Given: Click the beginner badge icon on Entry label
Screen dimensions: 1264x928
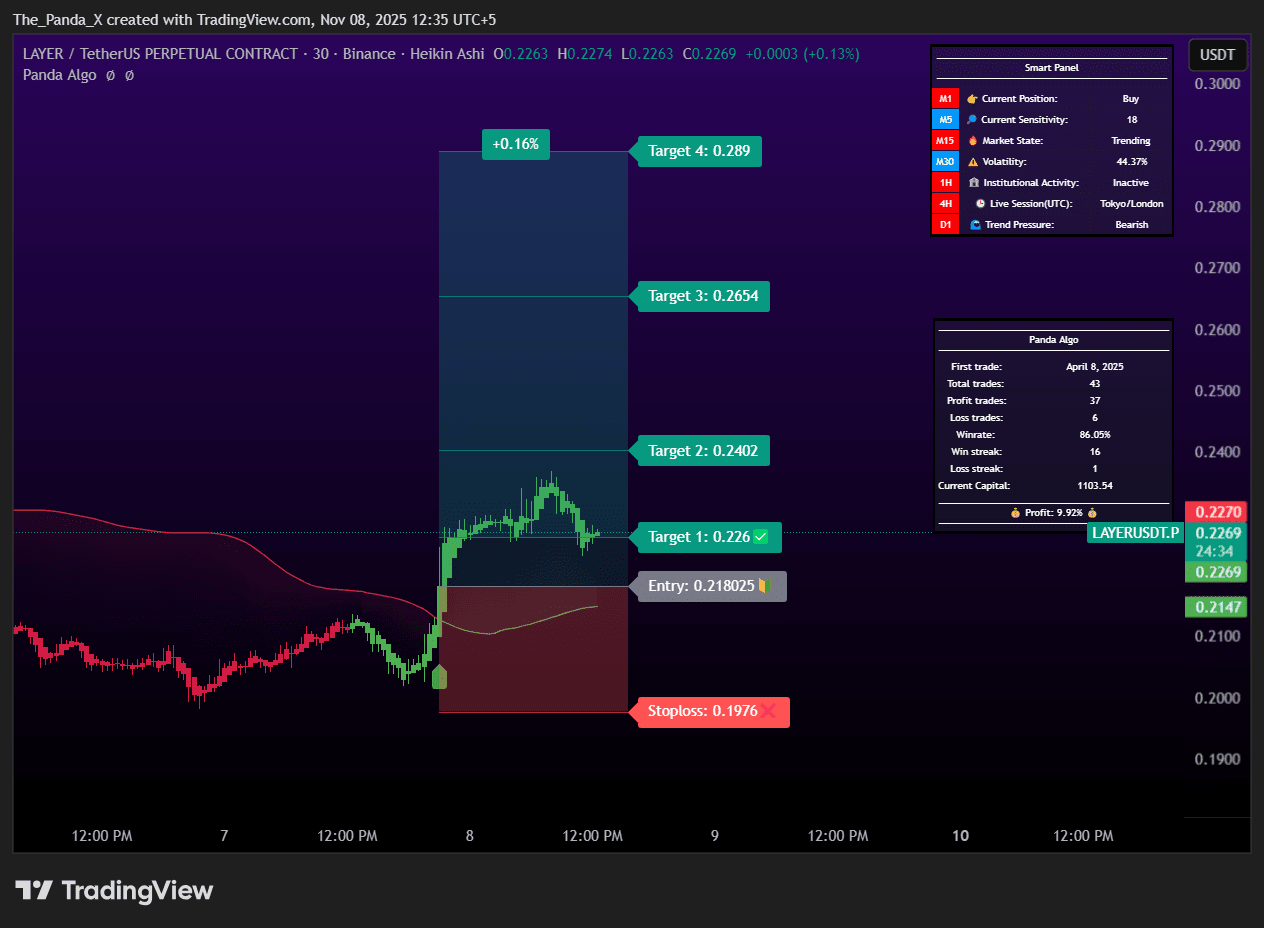Looking at the screenshot, I should (x=763, y=586).
